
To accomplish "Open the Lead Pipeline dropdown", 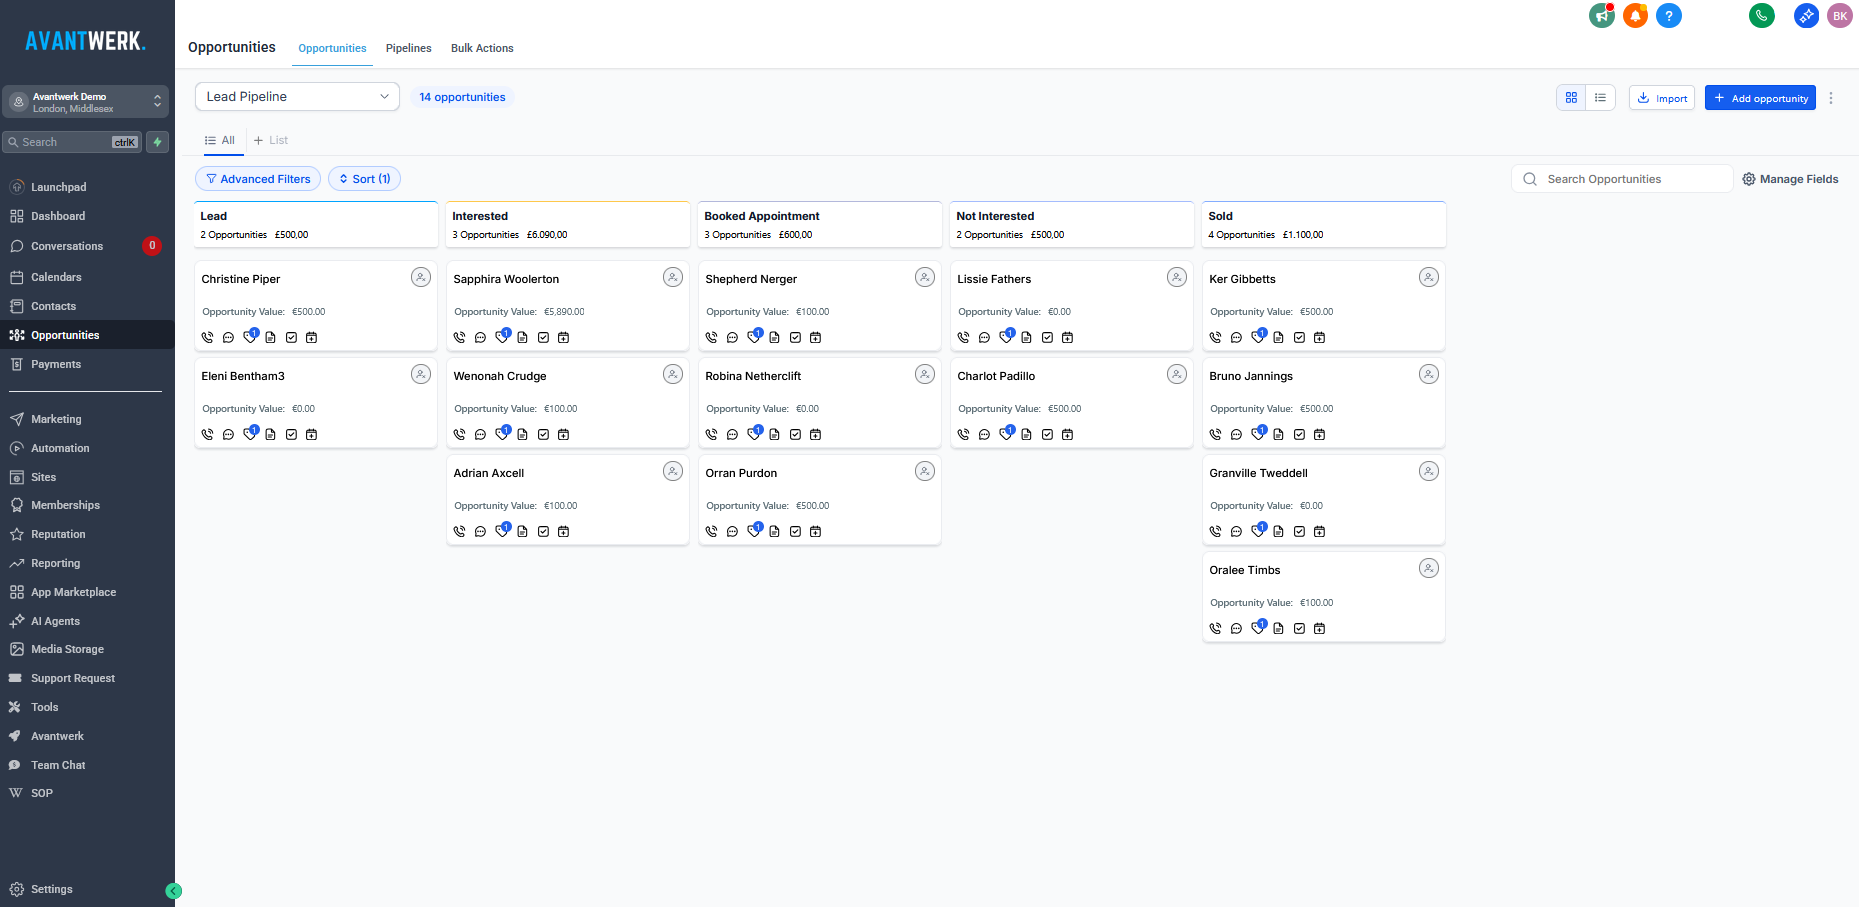I will tap(296, 96).
